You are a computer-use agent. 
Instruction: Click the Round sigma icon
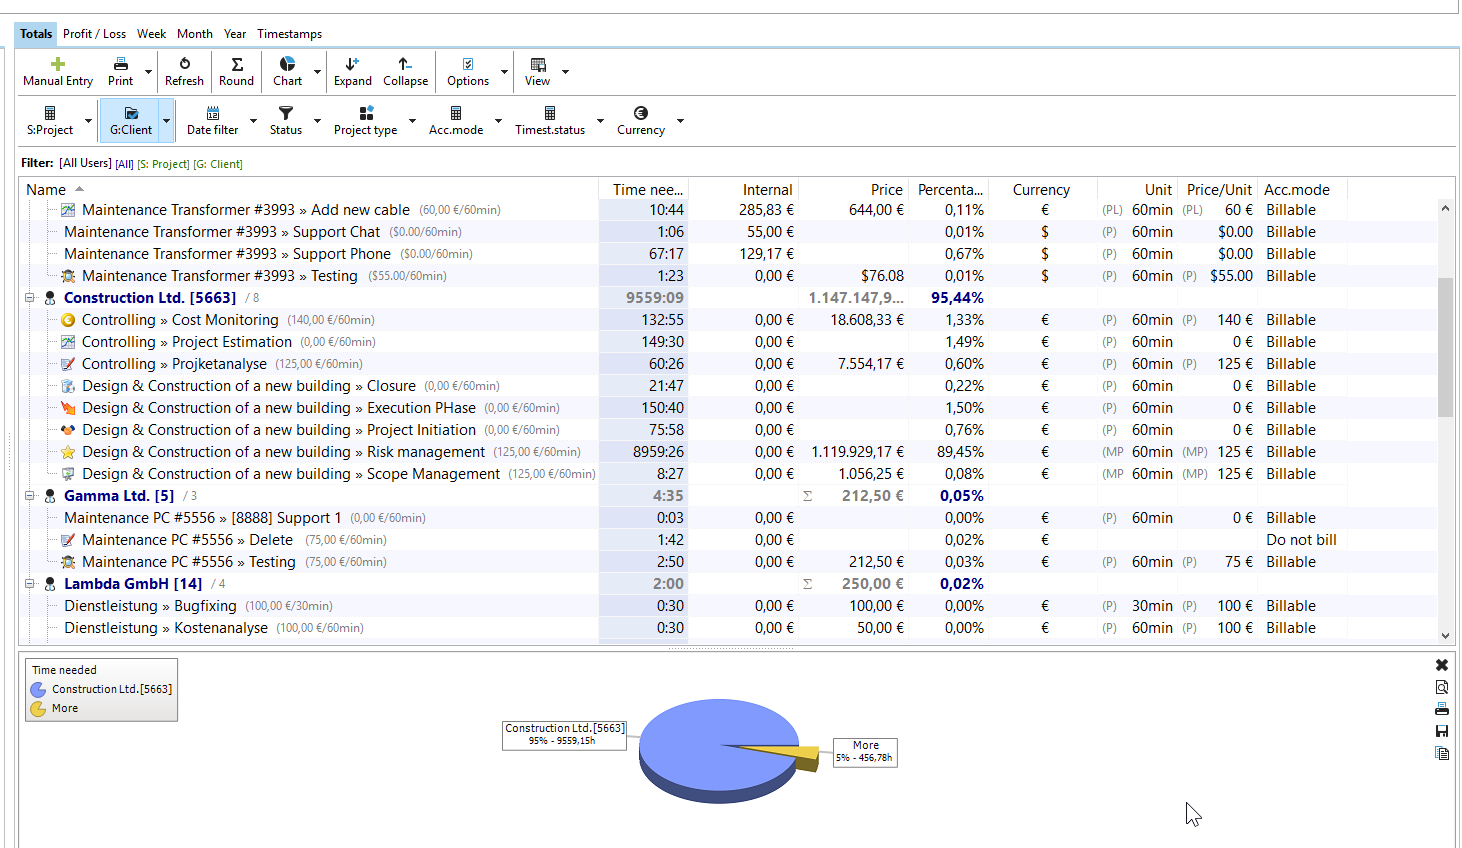(x=237, y=65)
